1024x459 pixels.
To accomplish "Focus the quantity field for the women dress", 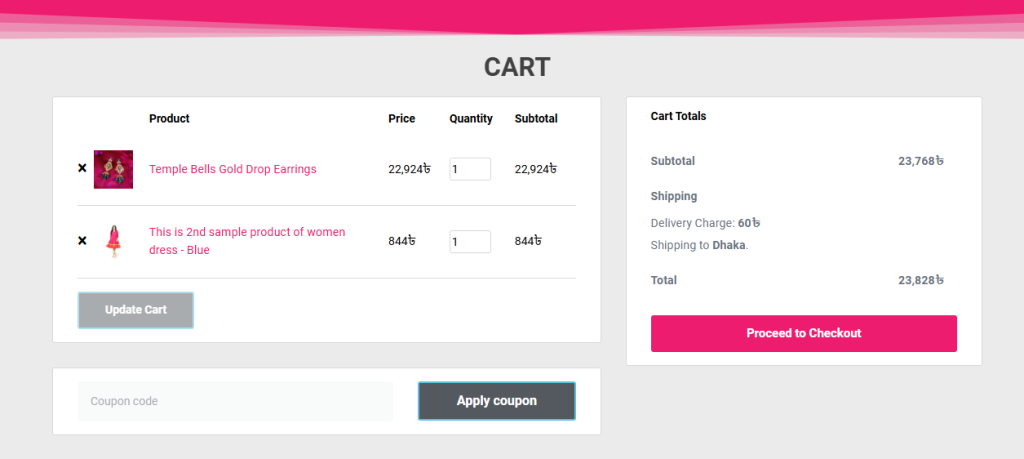I will coord(469,241).
